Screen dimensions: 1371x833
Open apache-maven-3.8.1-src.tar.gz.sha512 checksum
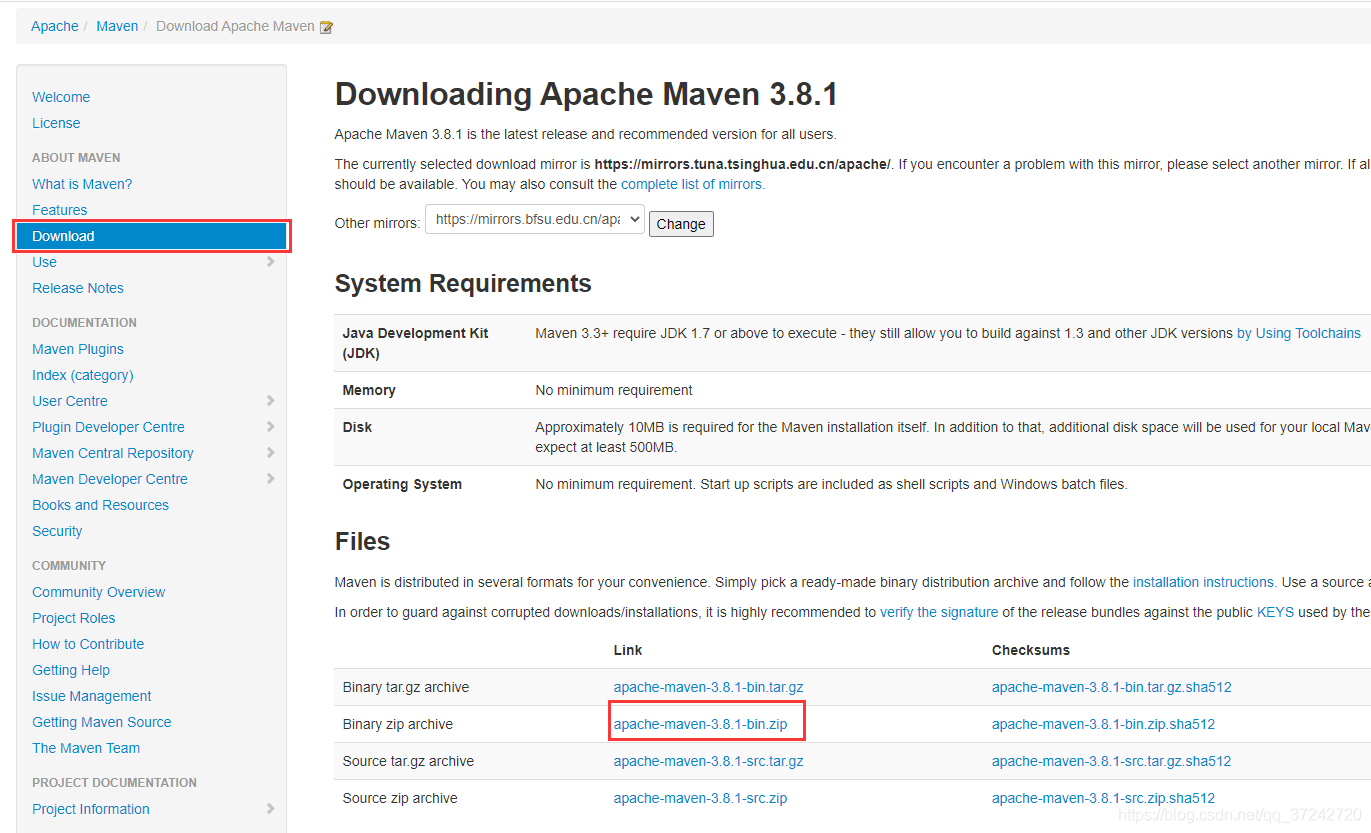tap(1112, 761)
